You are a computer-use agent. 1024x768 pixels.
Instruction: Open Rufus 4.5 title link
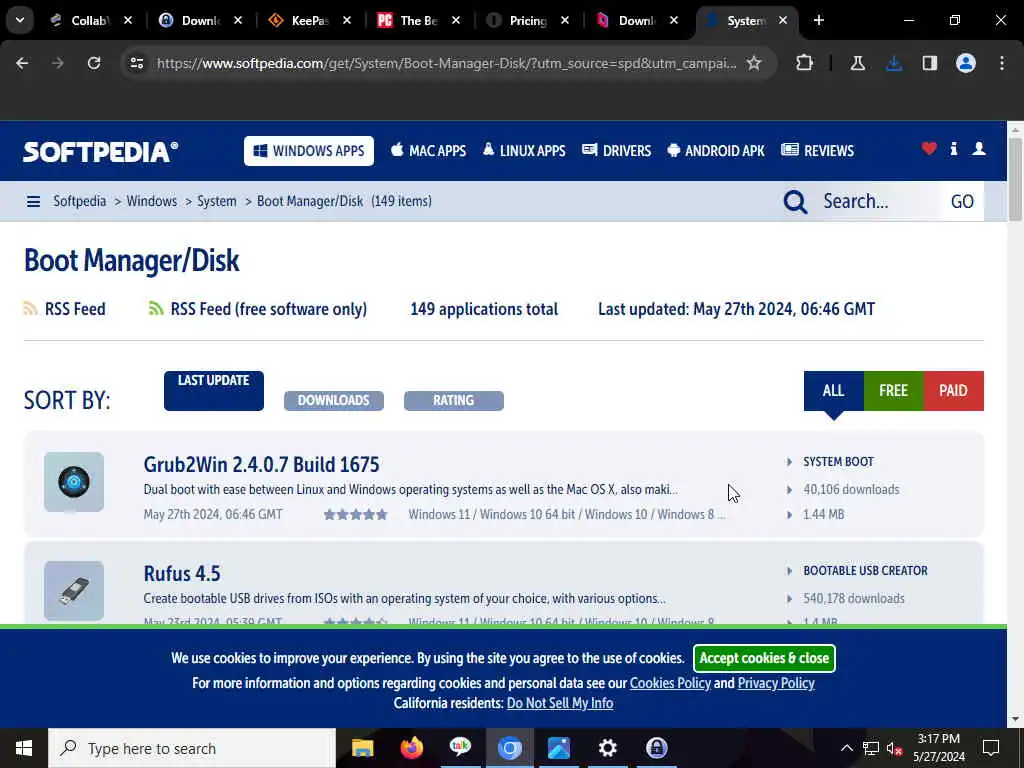[x=182, y=573]
